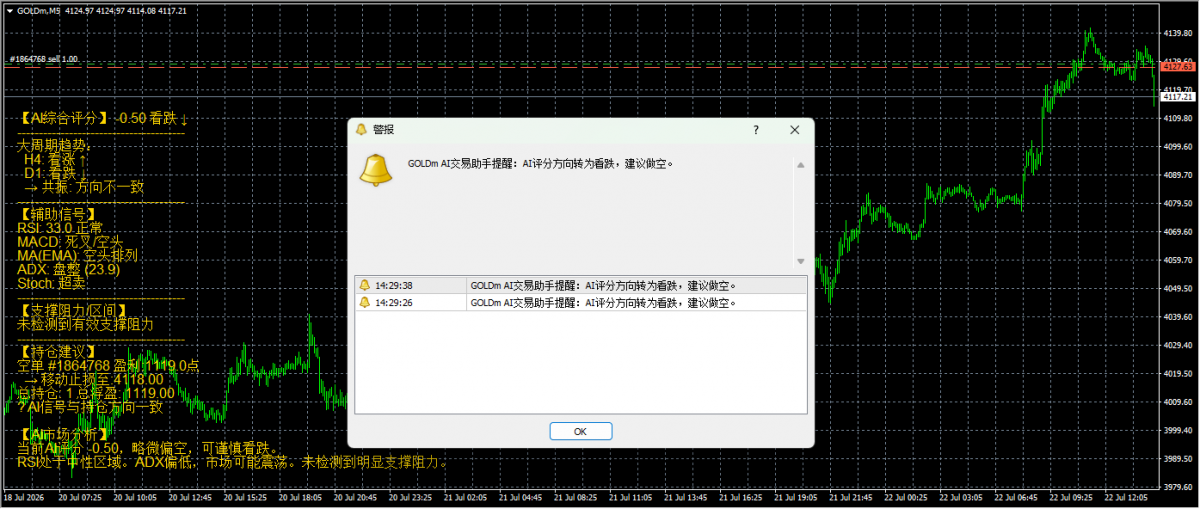Image resolution: width=1200 pixels, height=509 pixels.
Task: Click the 总持仓: 1 总浮盈: 1119.00 line
Action: [x=97, y=393]
